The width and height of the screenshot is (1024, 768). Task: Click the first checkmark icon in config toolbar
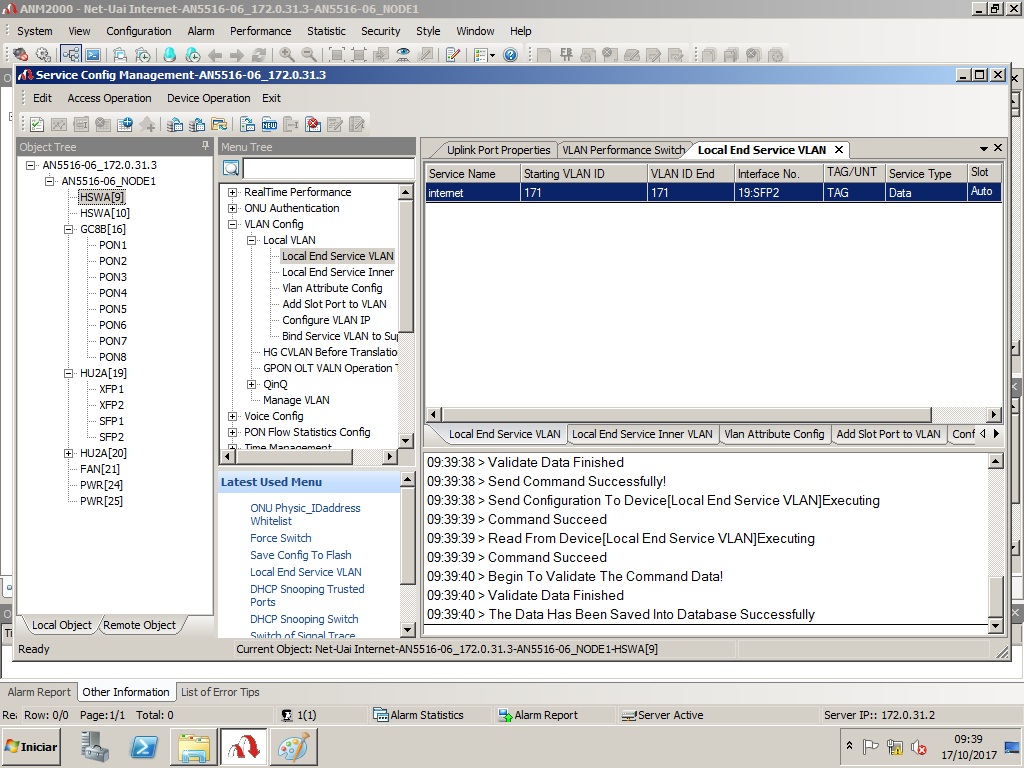coord(37,125)
